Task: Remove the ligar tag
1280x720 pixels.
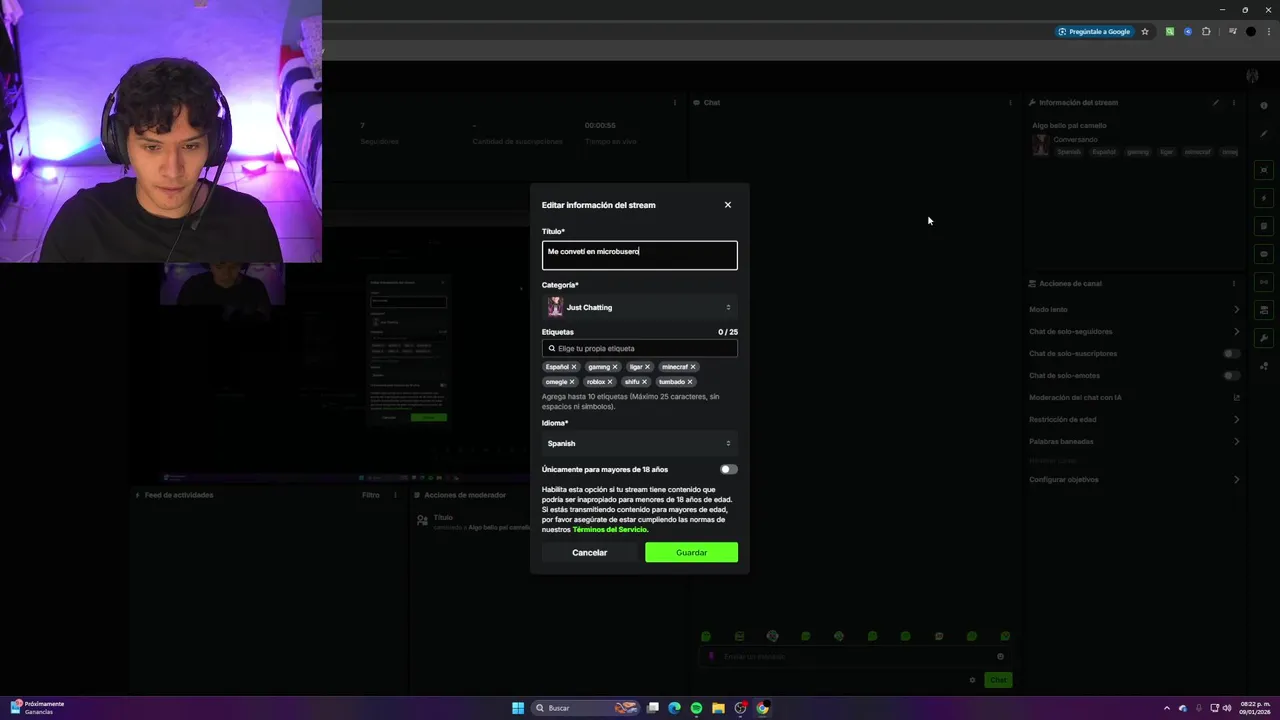Action: 648,367
